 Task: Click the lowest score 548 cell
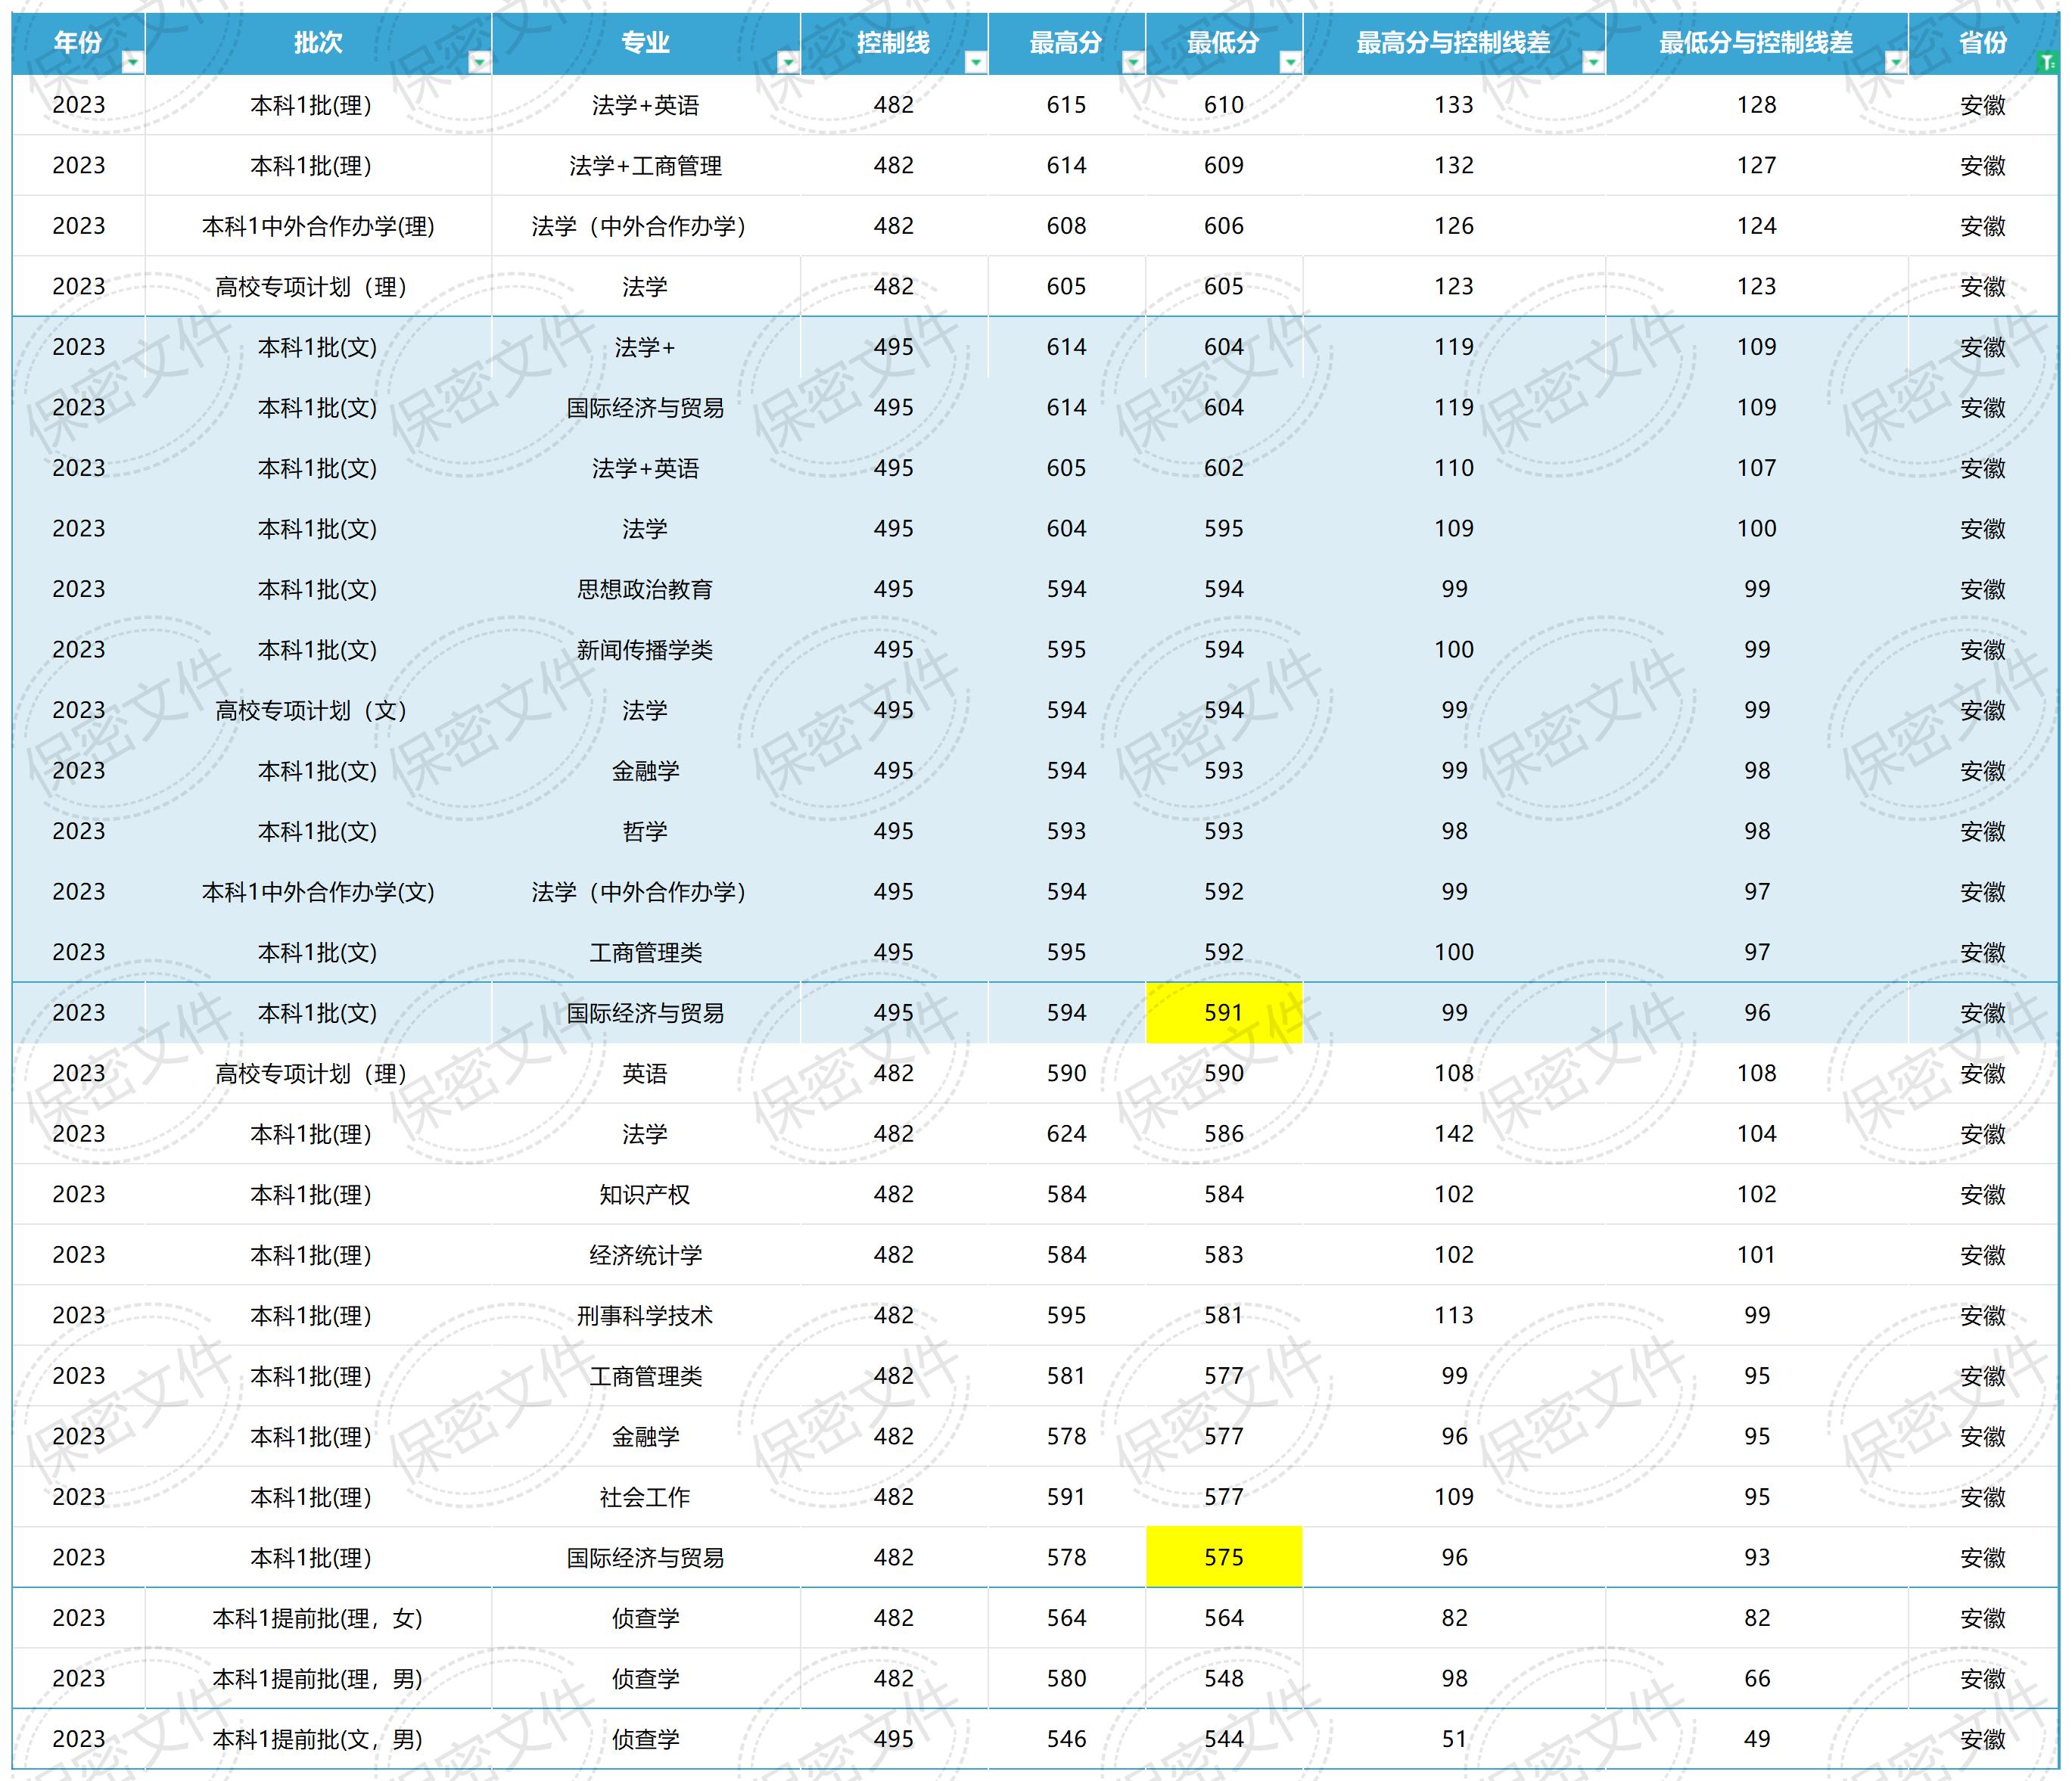1224,1678
